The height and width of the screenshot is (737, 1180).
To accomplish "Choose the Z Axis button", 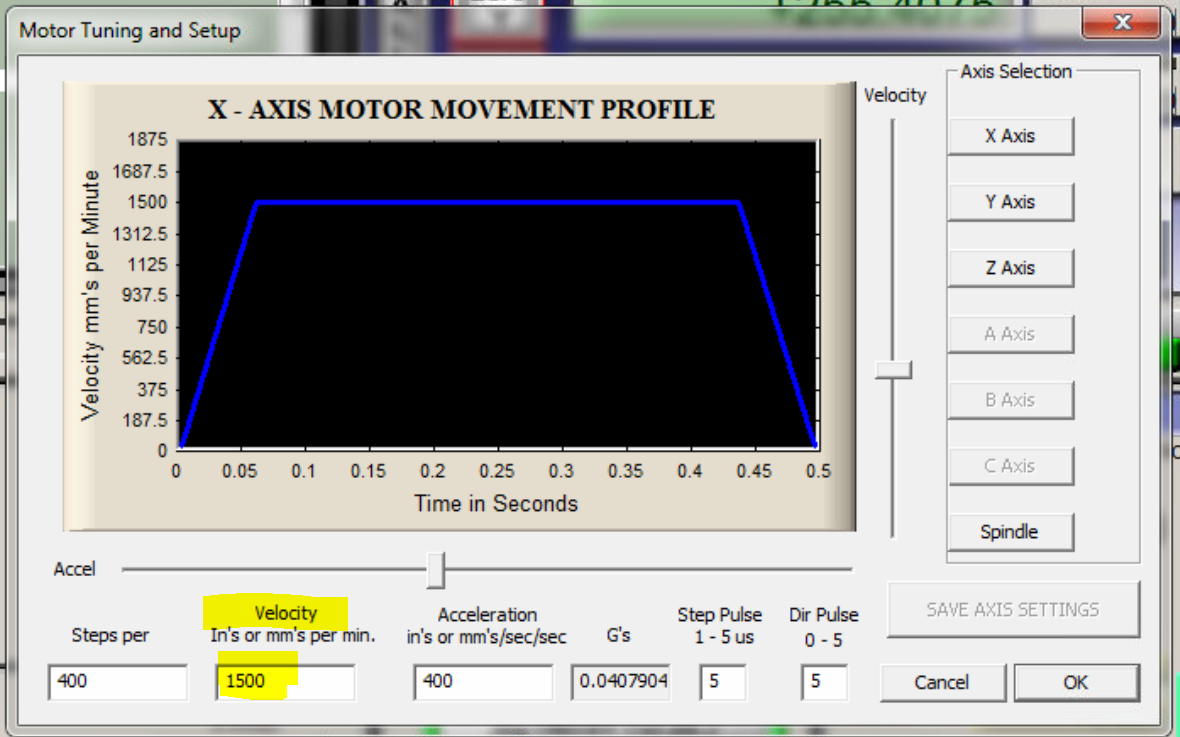I will pyautogui.click(x=1010, y=268).
